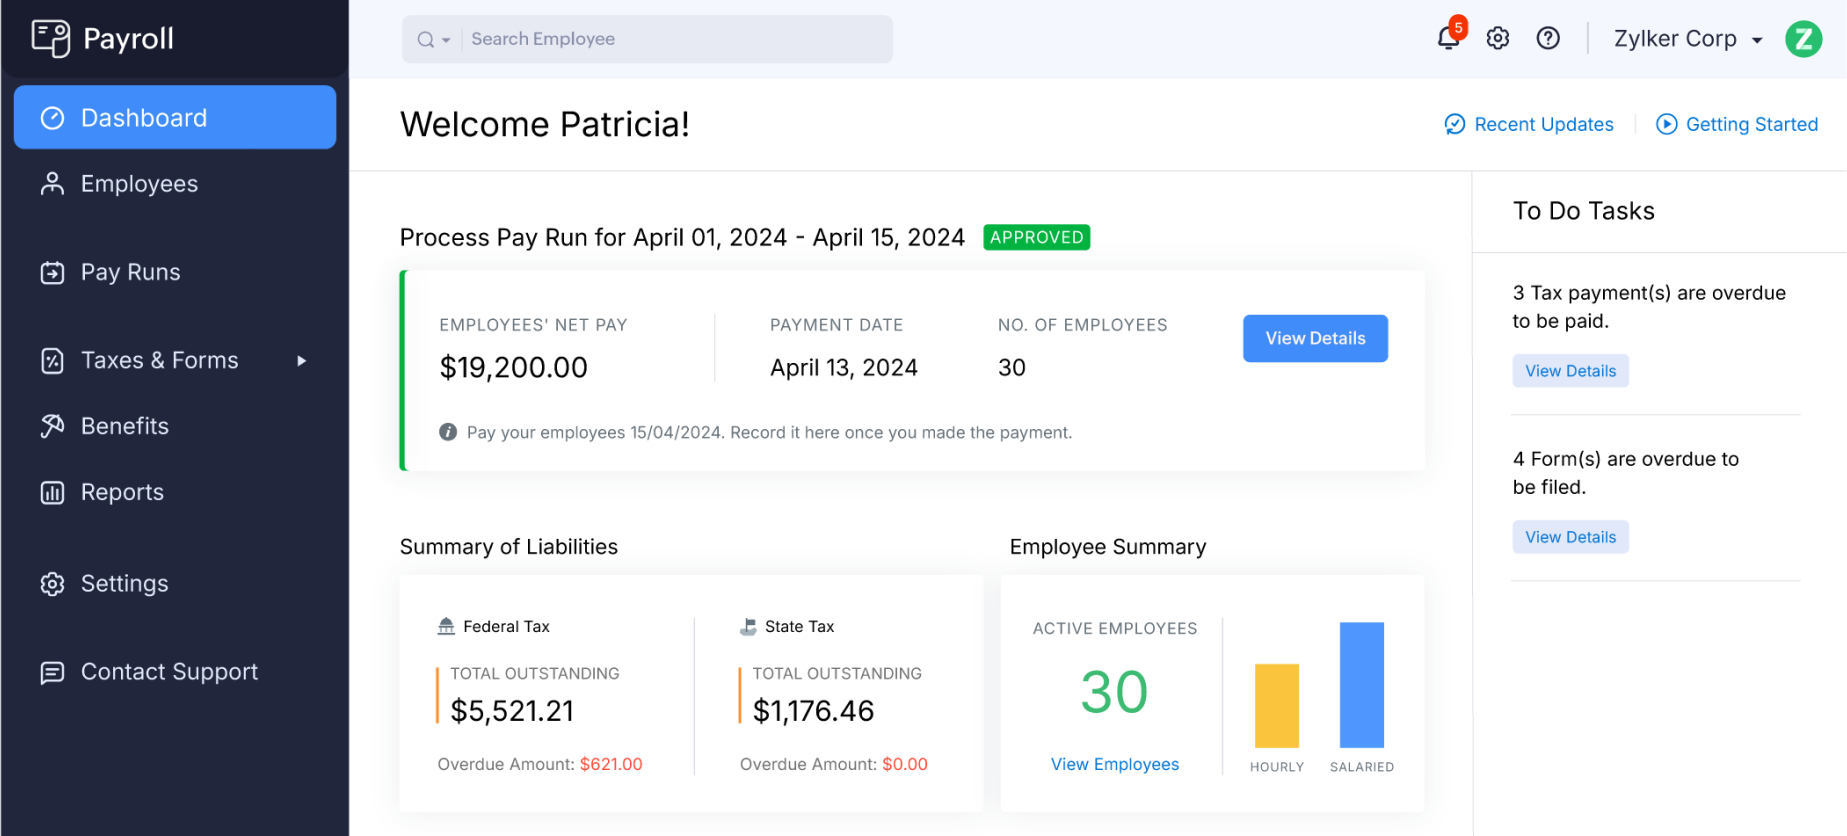Image resolution: width=1847 pixels, height=836 pixels.
Task: Open the Reports section
Action: tap(122, 492)
